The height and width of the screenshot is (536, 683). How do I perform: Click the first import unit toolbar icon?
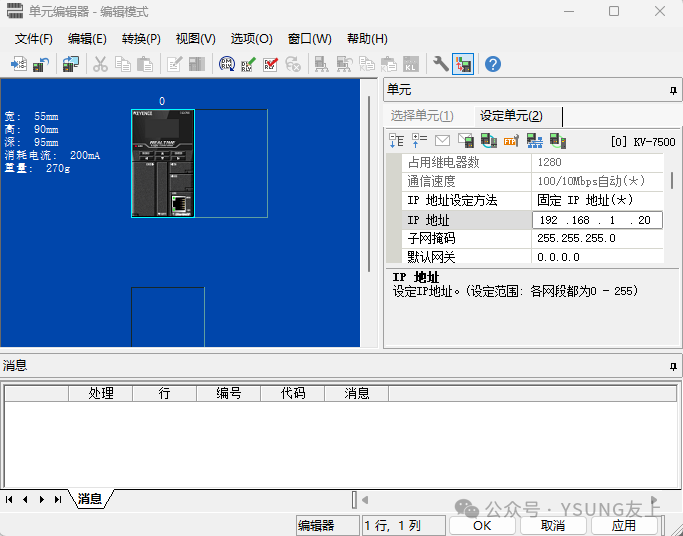coord(18,64)
